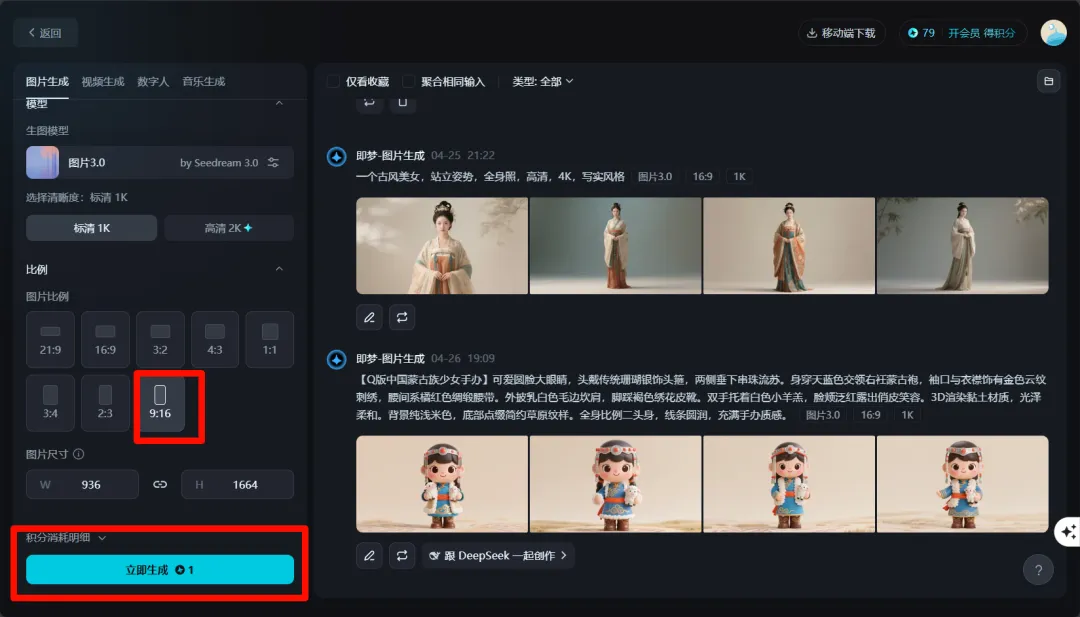The height and width of the screenshot is (617, 1080).
Task: Click the width field showing 936
Action: [83, 485]
